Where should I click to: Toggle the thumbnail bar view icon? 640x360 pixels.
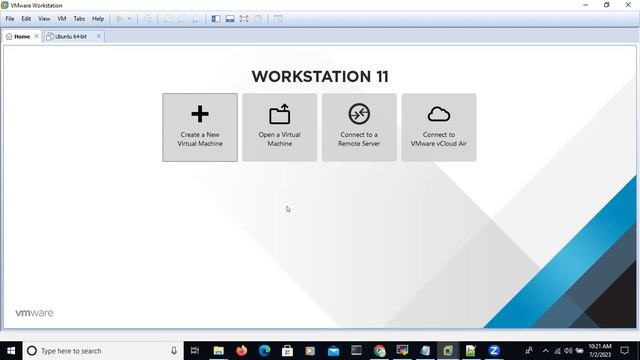tap(230, 19)
